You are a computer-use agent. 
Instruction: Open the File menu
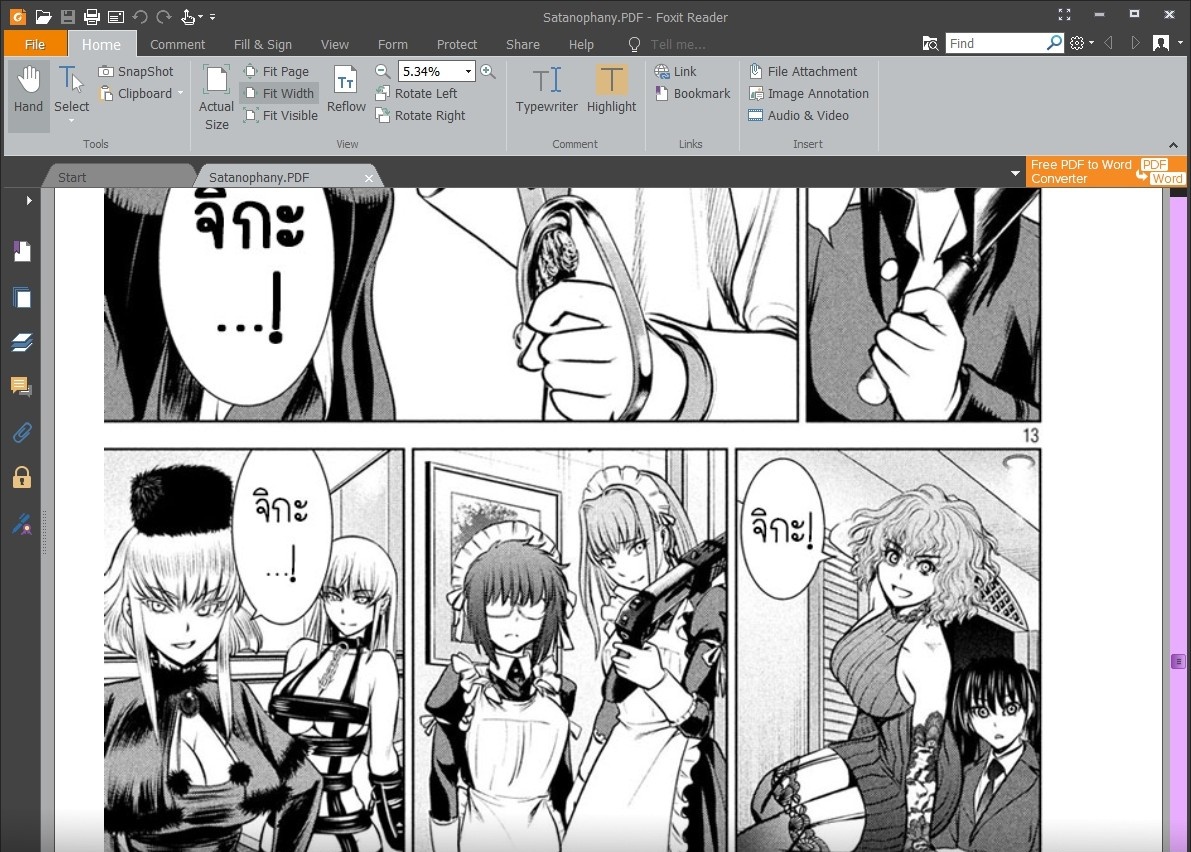coord(35,44)
